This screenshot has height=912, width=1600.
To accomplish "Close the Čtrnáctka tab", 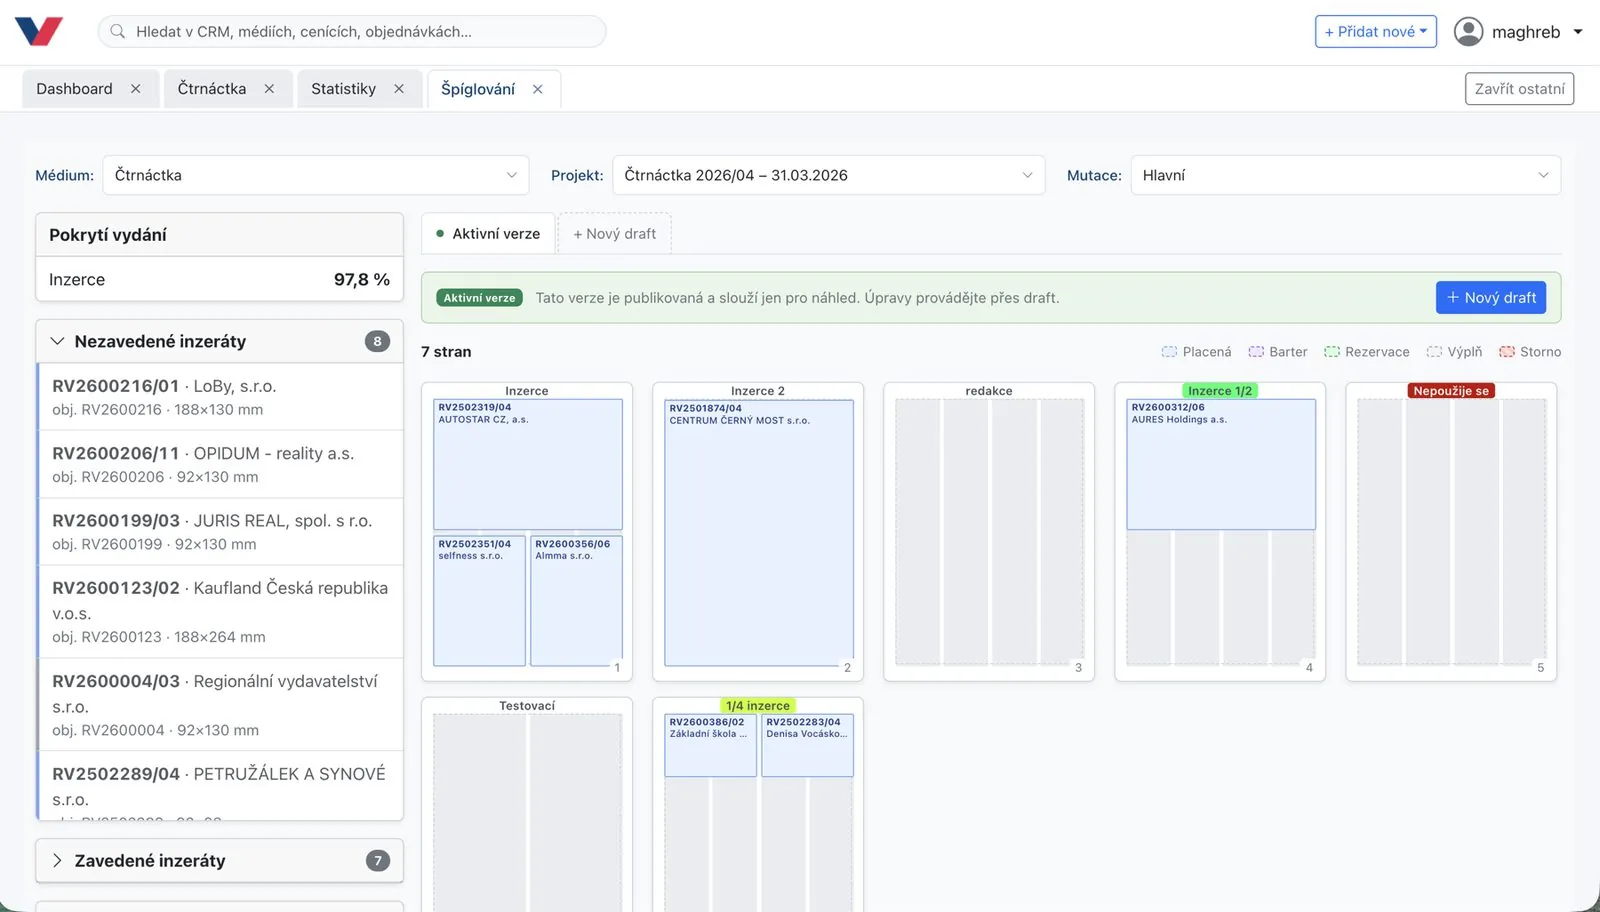I will pos(269,89).
